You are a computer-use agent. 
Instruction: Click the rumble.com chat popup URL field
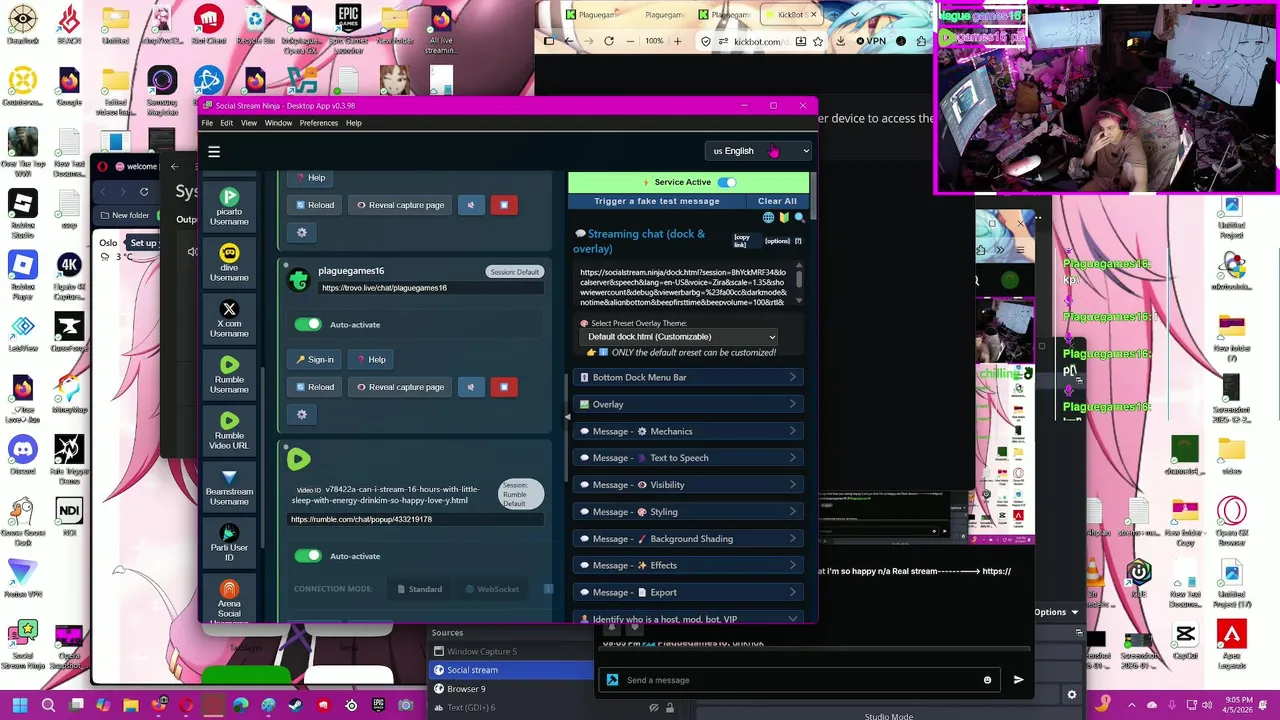tap(416, 519)
